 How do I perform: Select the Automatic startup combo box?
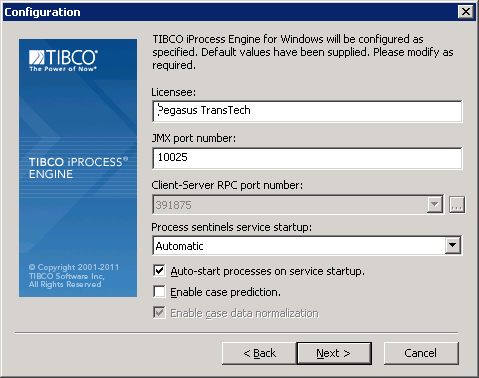[307, 245]
